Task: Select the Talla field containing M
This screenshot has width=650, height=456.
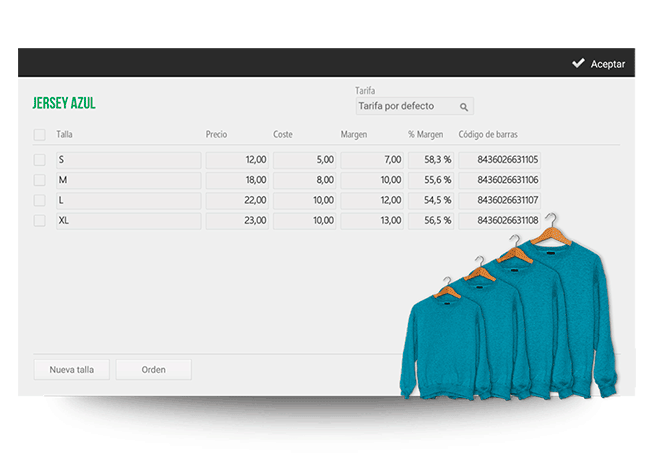Action: click(x=129, y=180)
